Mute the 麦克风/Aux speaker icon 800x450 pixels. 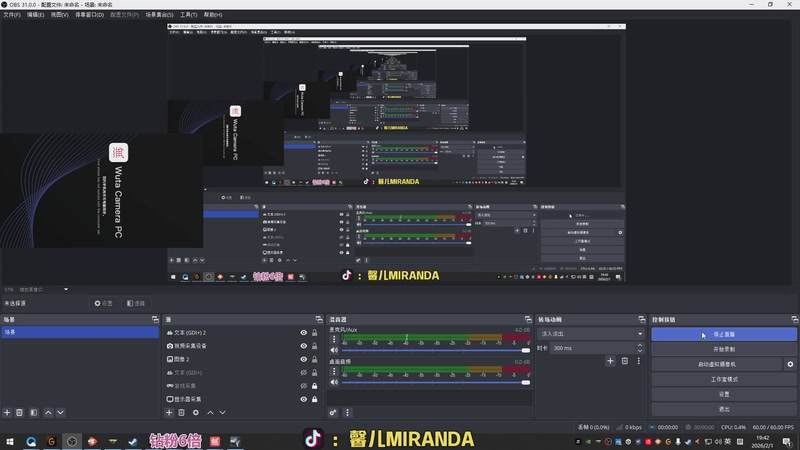coord(334,350)
